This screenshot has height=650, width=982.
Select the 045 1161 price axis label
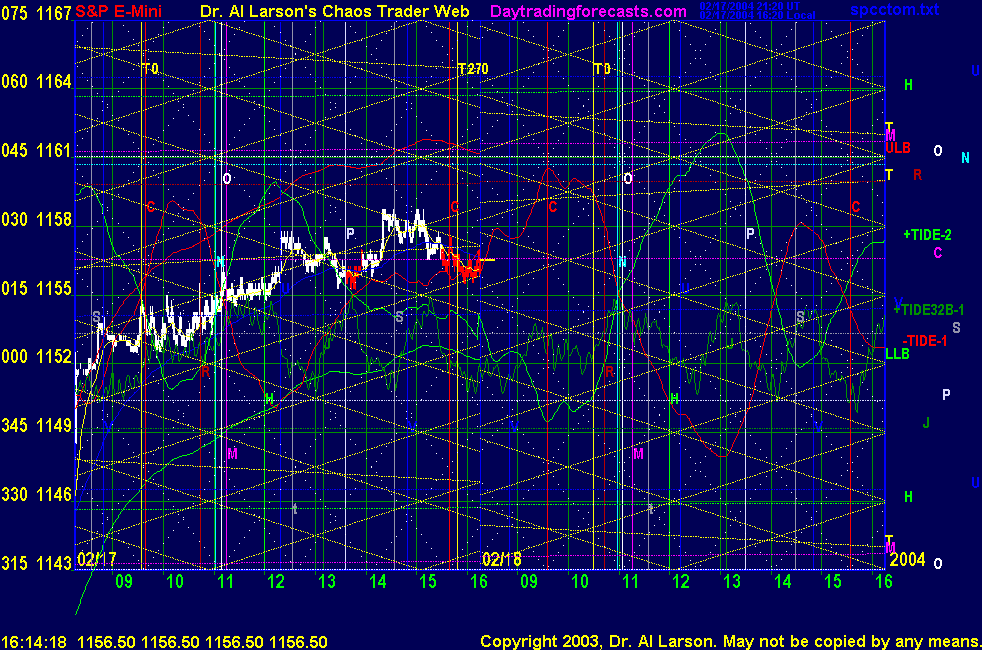coord(36,150)
